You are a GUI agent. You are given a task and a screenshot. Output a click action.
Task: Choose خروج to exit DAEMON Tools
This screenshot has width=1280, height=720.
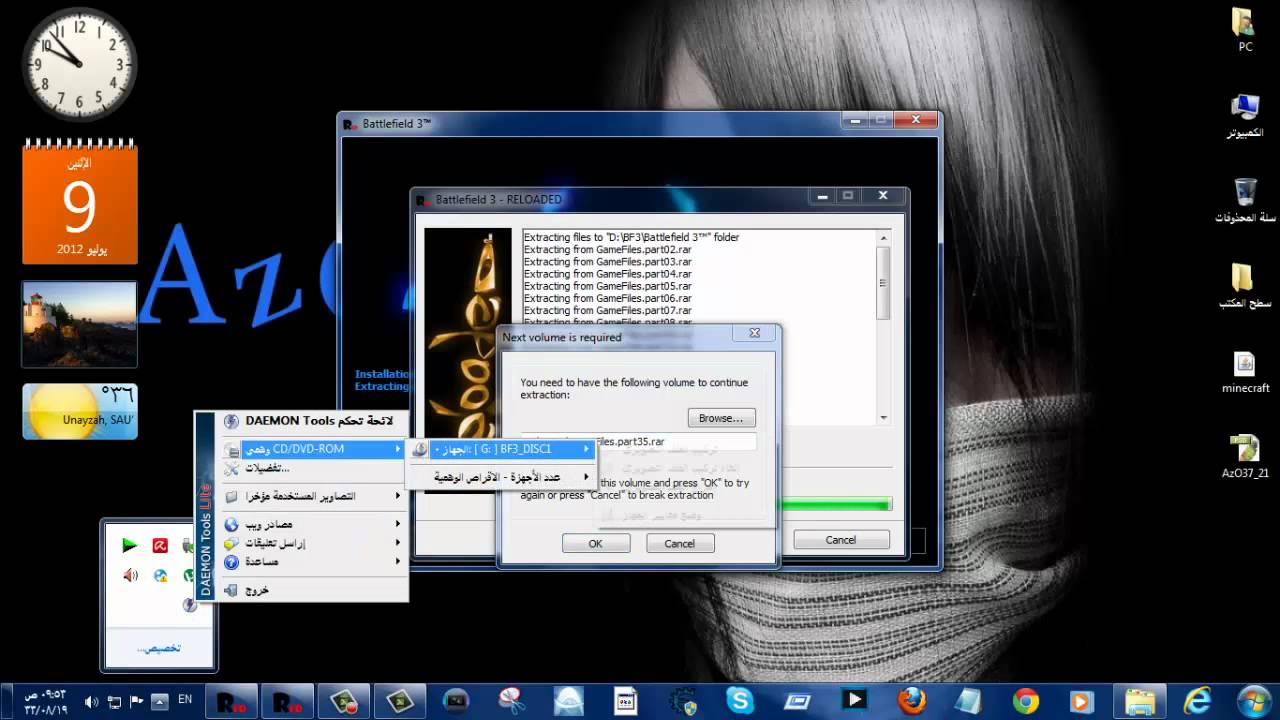click(314, 590)
